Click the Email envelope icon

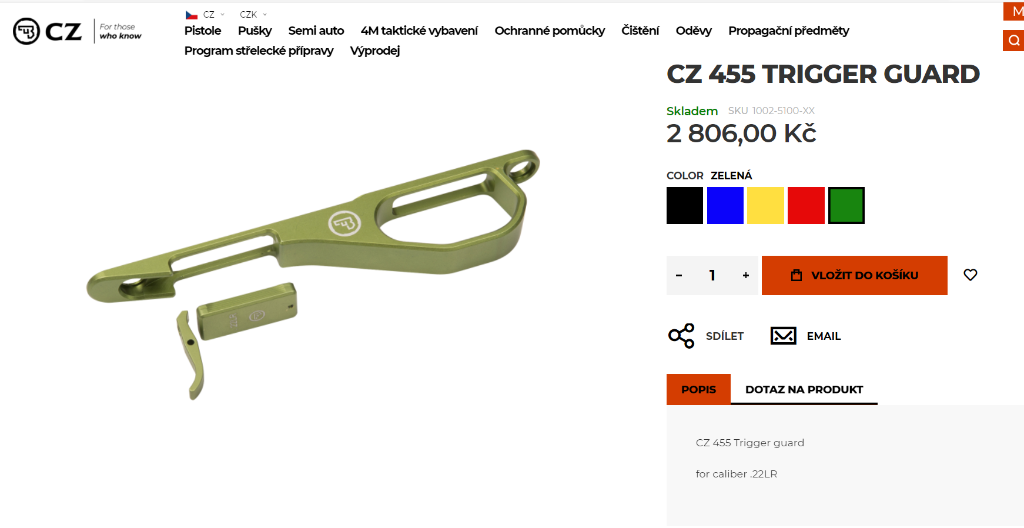[x=784, y=336]
